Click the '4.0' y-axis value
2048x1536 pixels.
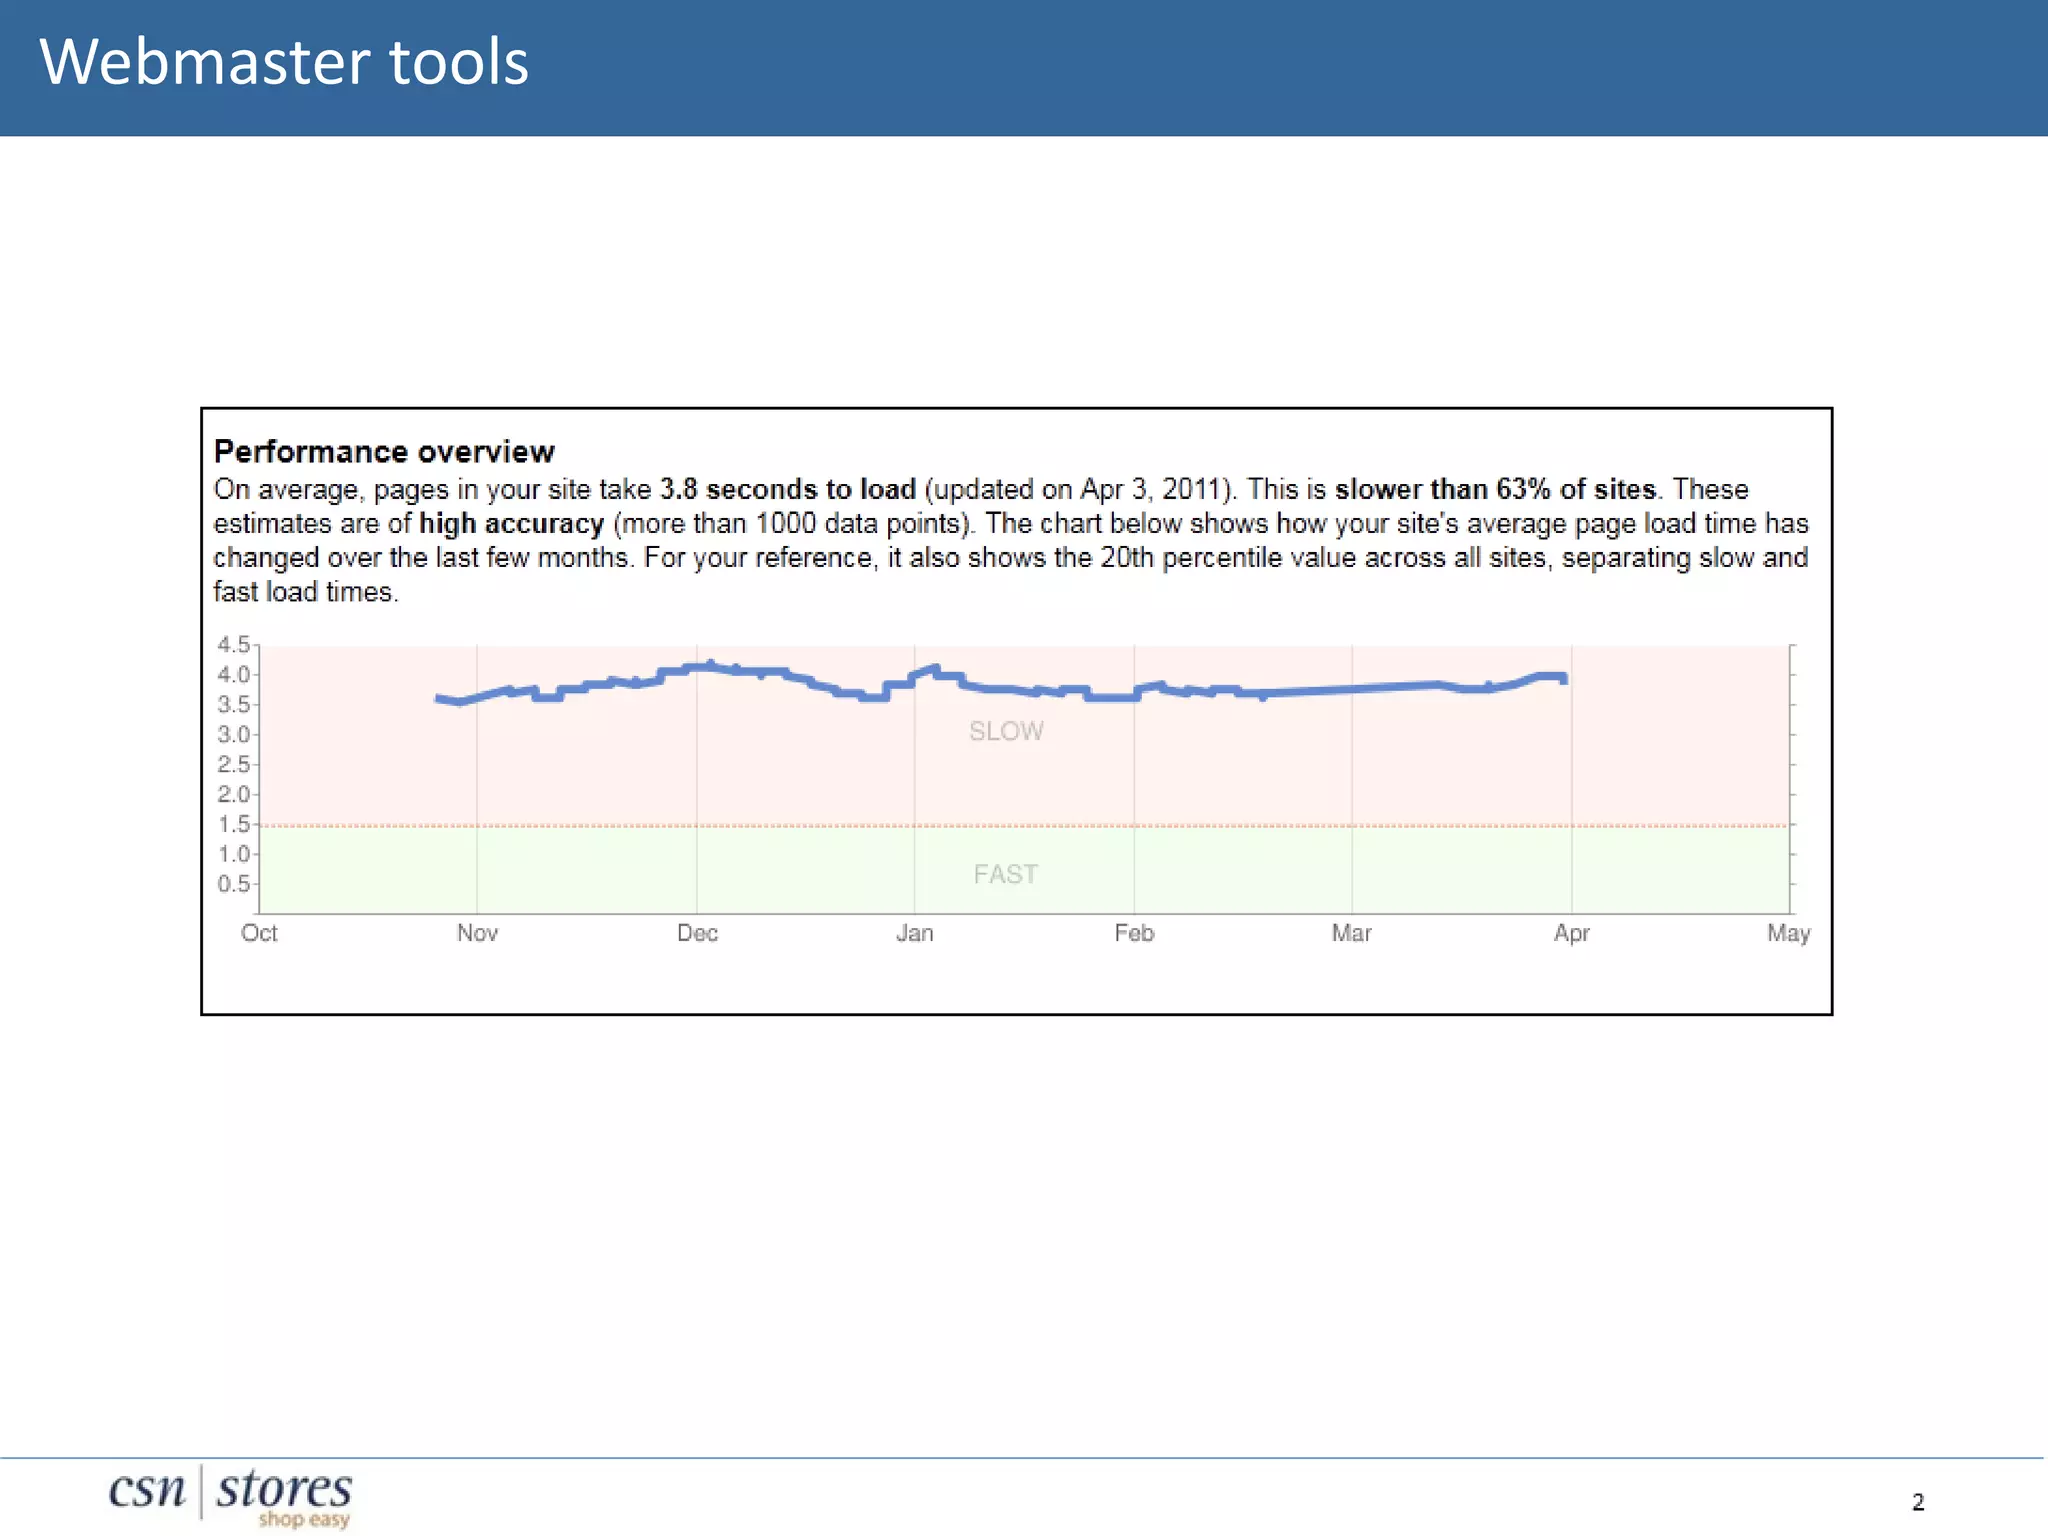click(x=234, y=675)
